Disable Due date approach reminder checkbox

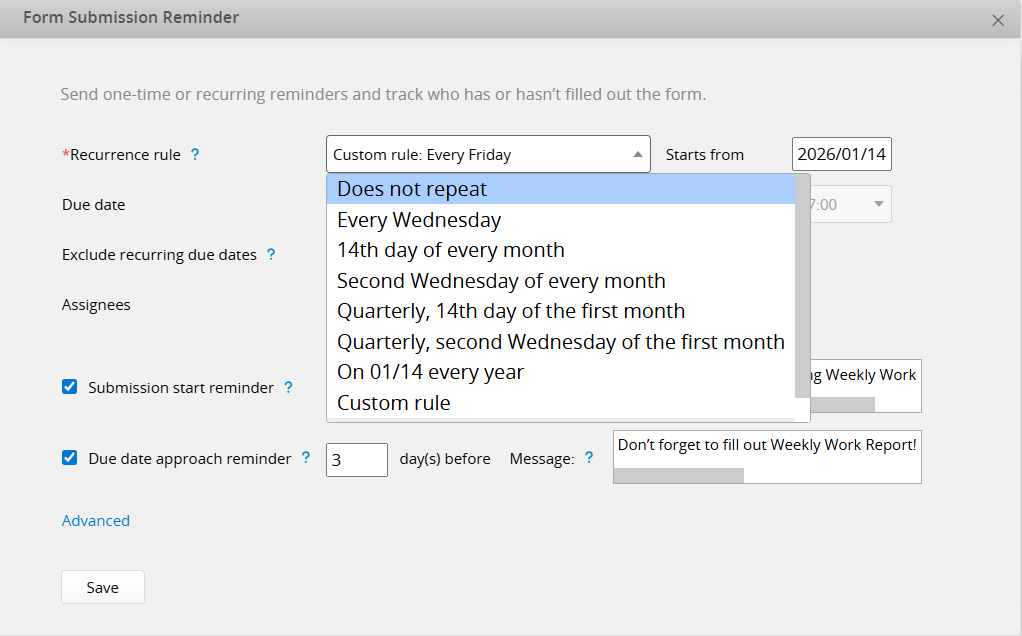point(70,458)
